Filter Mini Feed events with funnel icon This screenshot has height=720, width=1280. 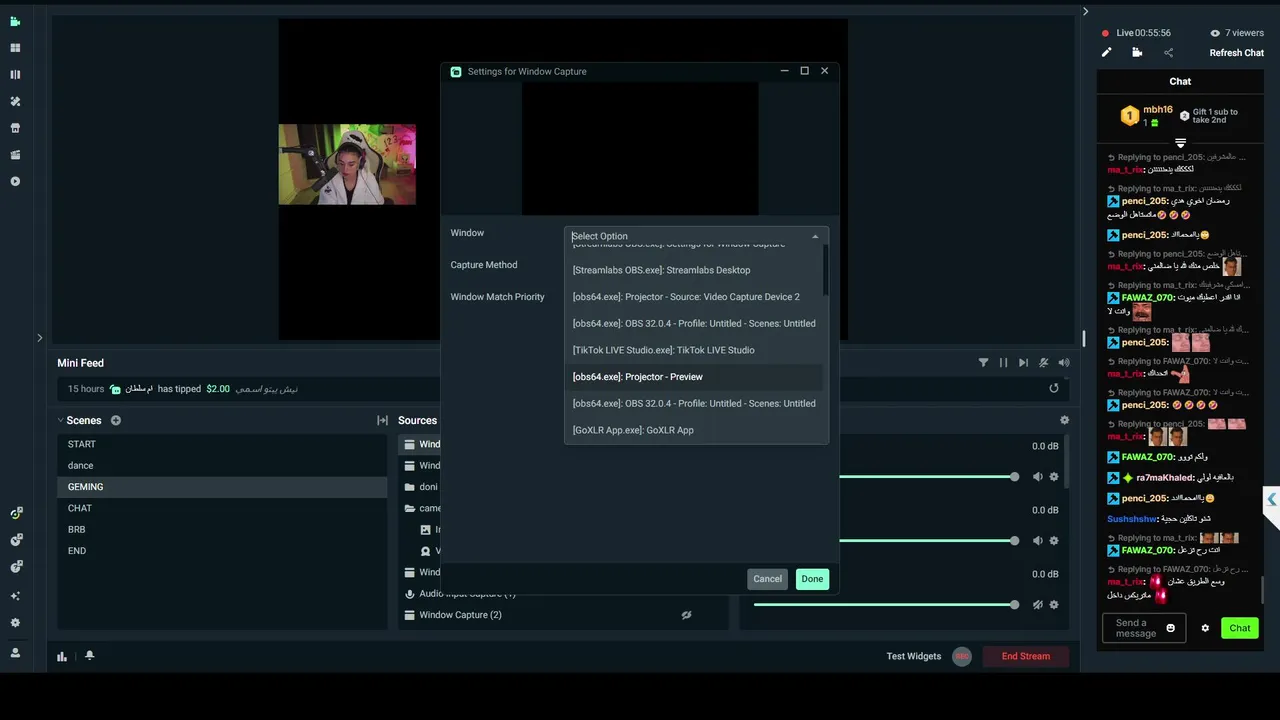click(983, 363)
